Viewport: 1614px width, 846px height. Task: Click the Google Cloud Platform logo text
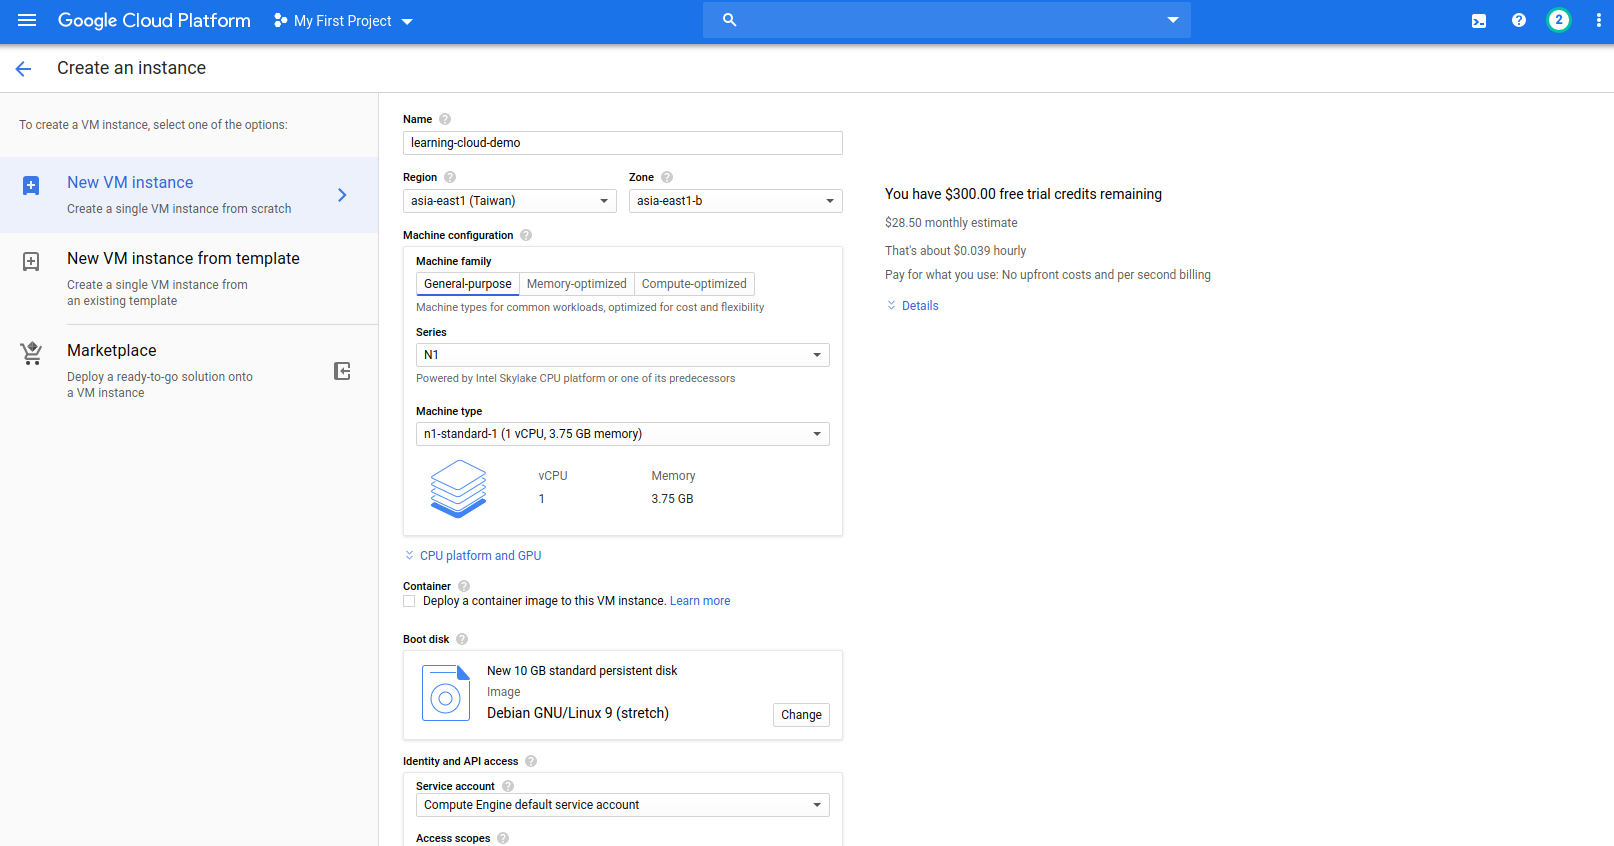point(154,20)
